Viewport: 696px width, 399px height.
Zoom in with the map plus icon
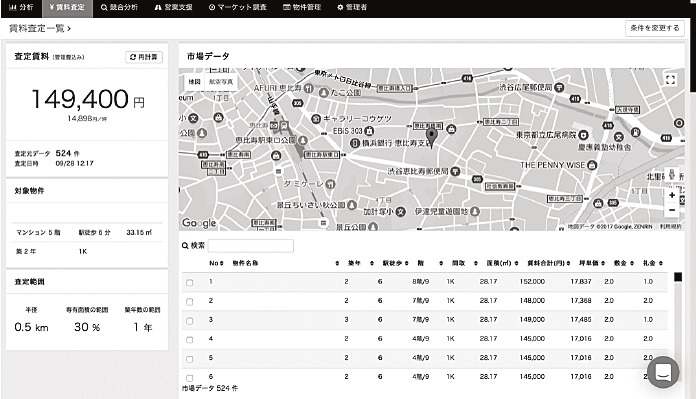click(x=672, y=195)
